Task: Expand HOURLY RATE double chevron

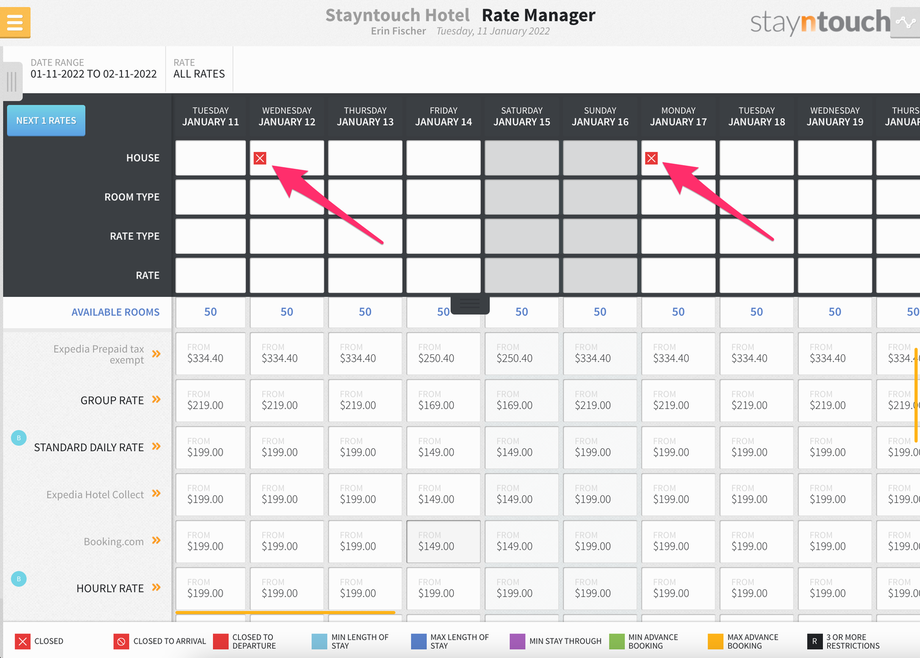Action: (x=156, y=587)
